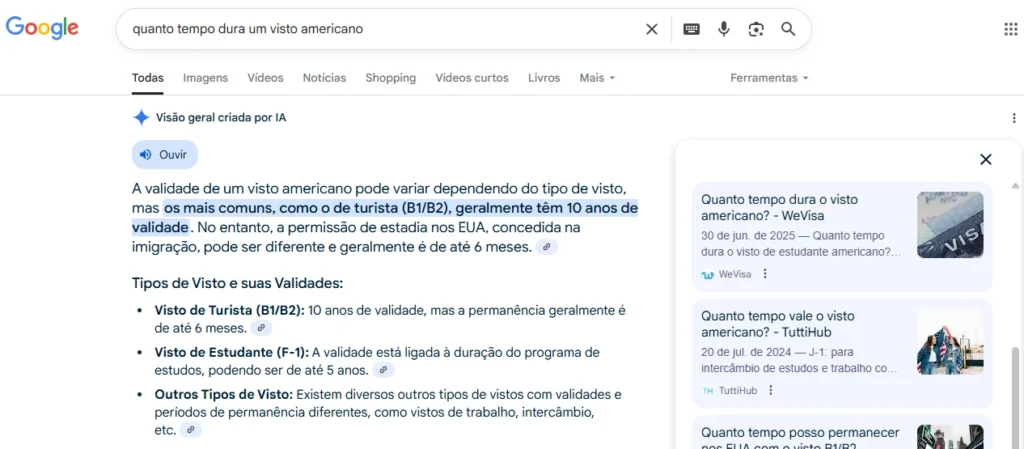Open AI overview three-dot options menu
Image resolution: width=1024 pixels, height=449 pixels.
pyautogui.click(x=1014, y=118)
